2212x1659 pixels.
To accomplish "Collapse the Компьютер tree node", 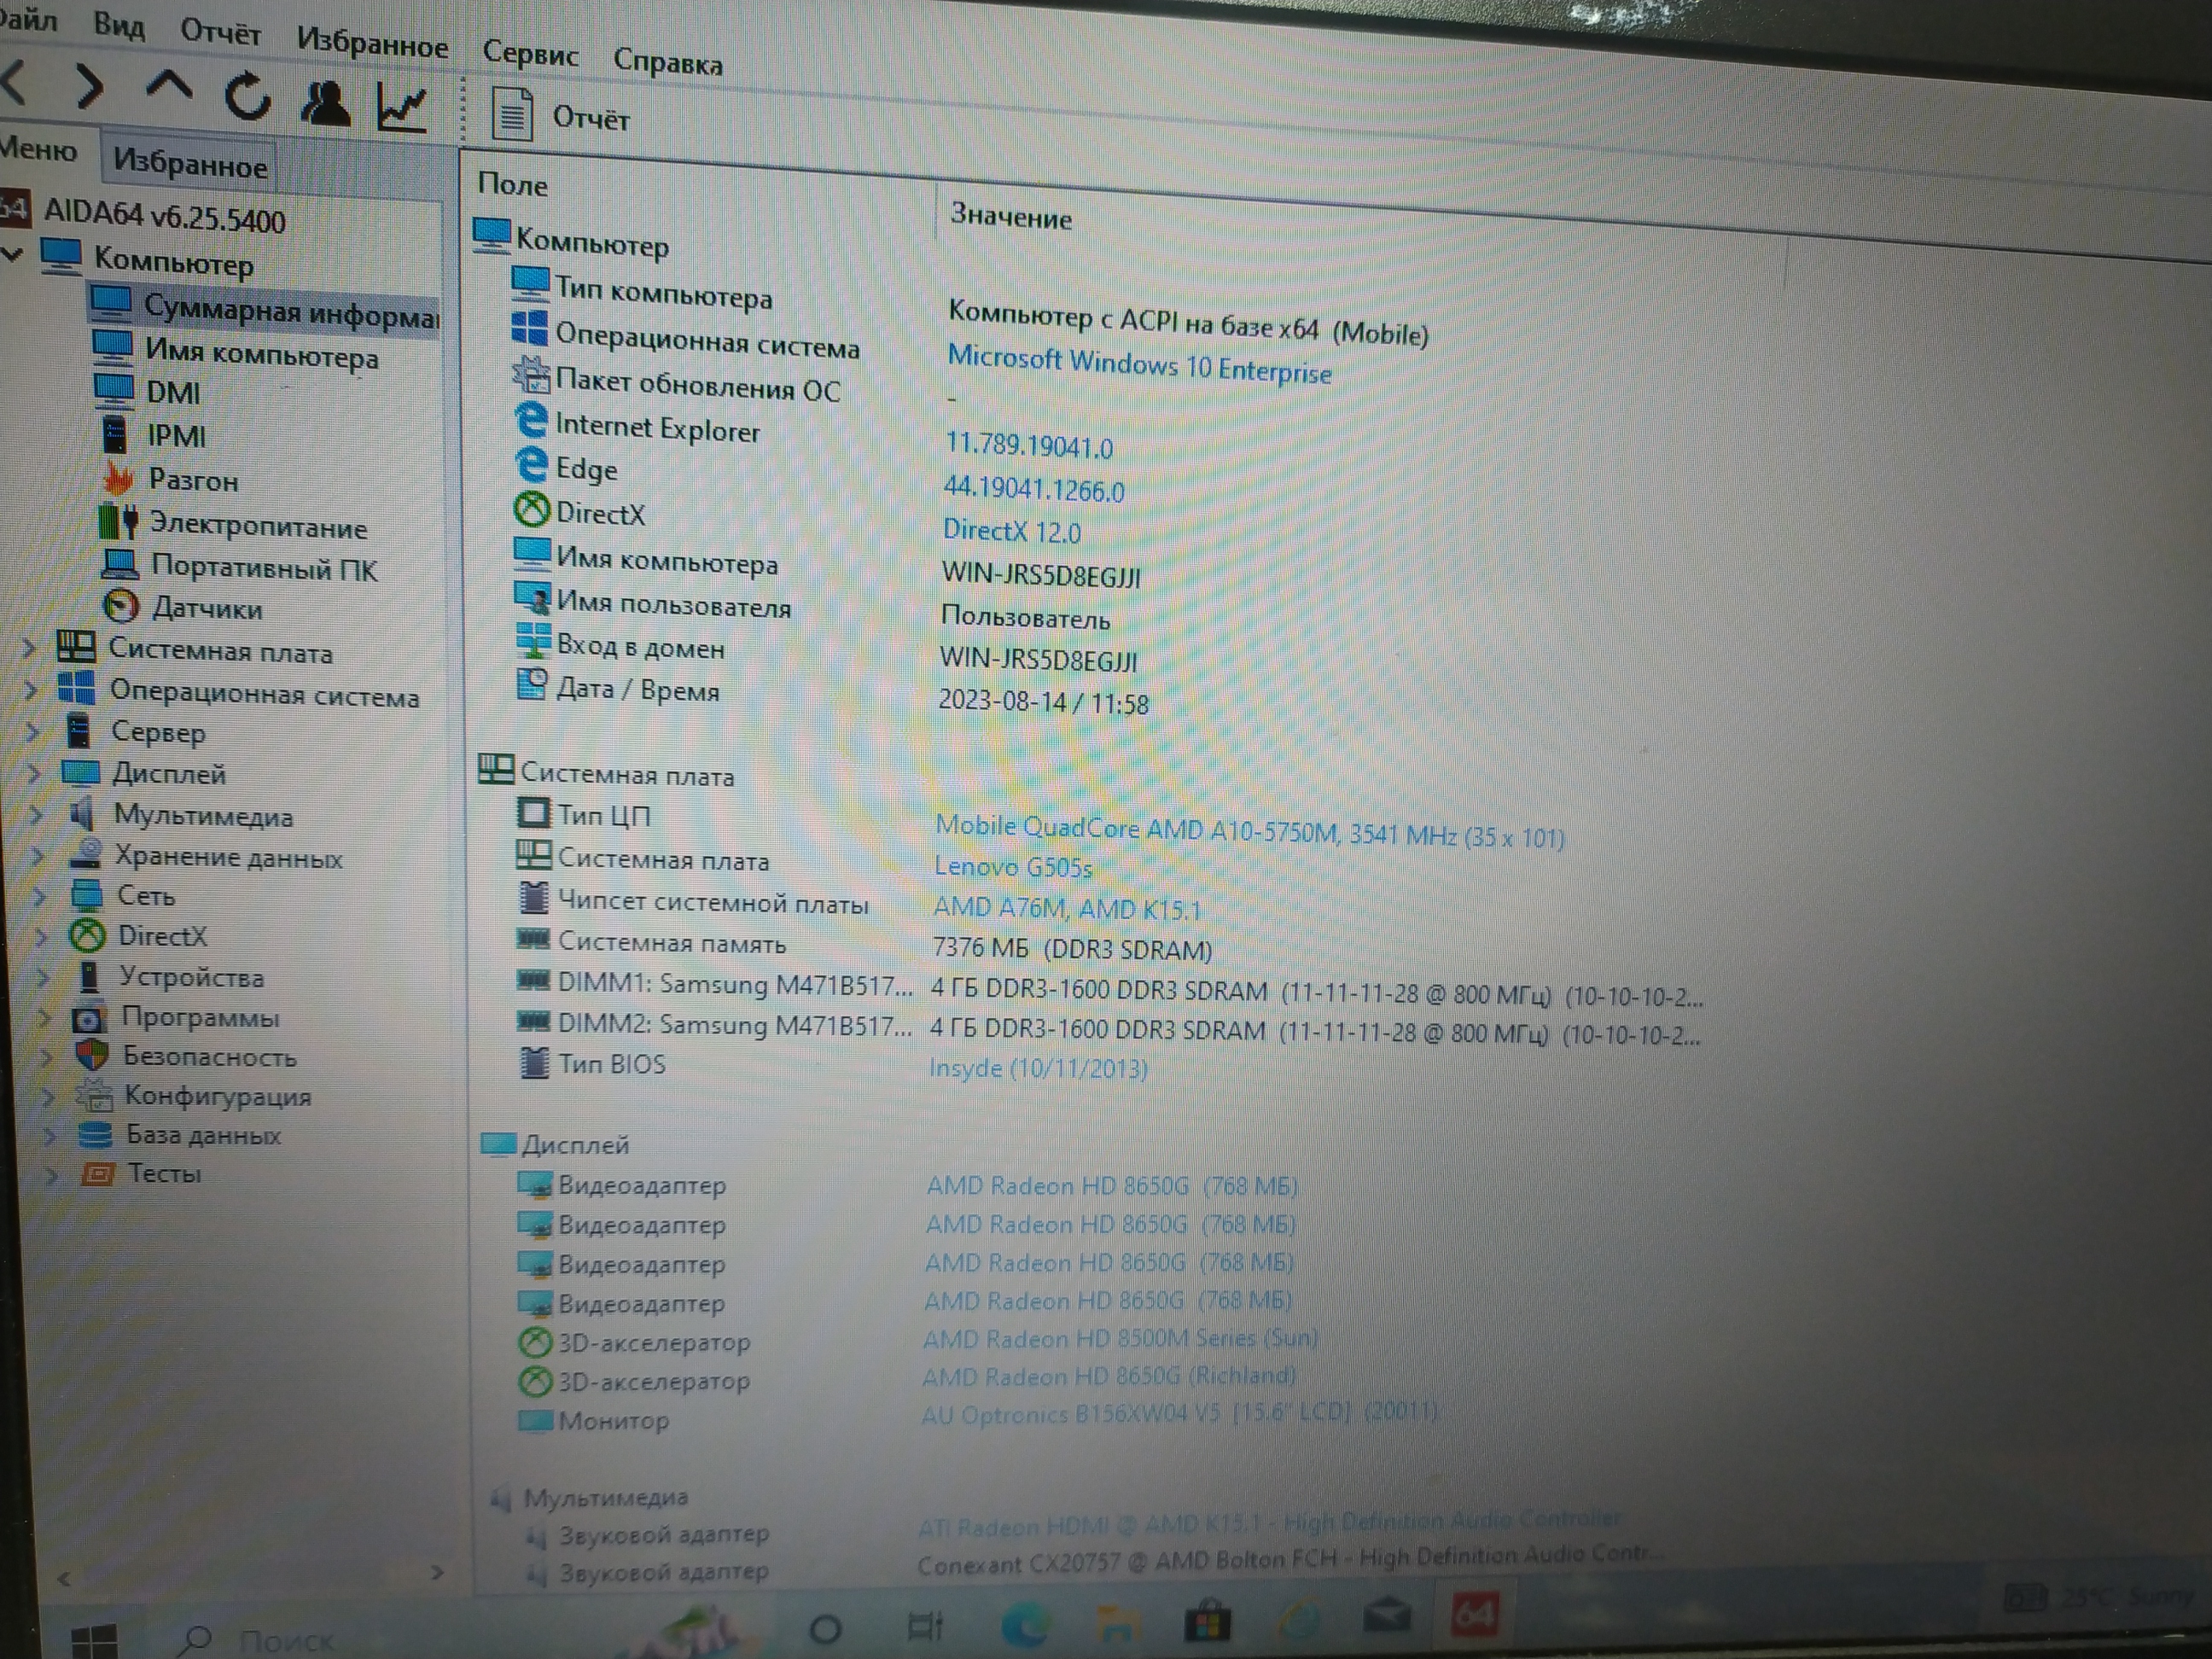I will pyautogui.click(x=12, y=254).
